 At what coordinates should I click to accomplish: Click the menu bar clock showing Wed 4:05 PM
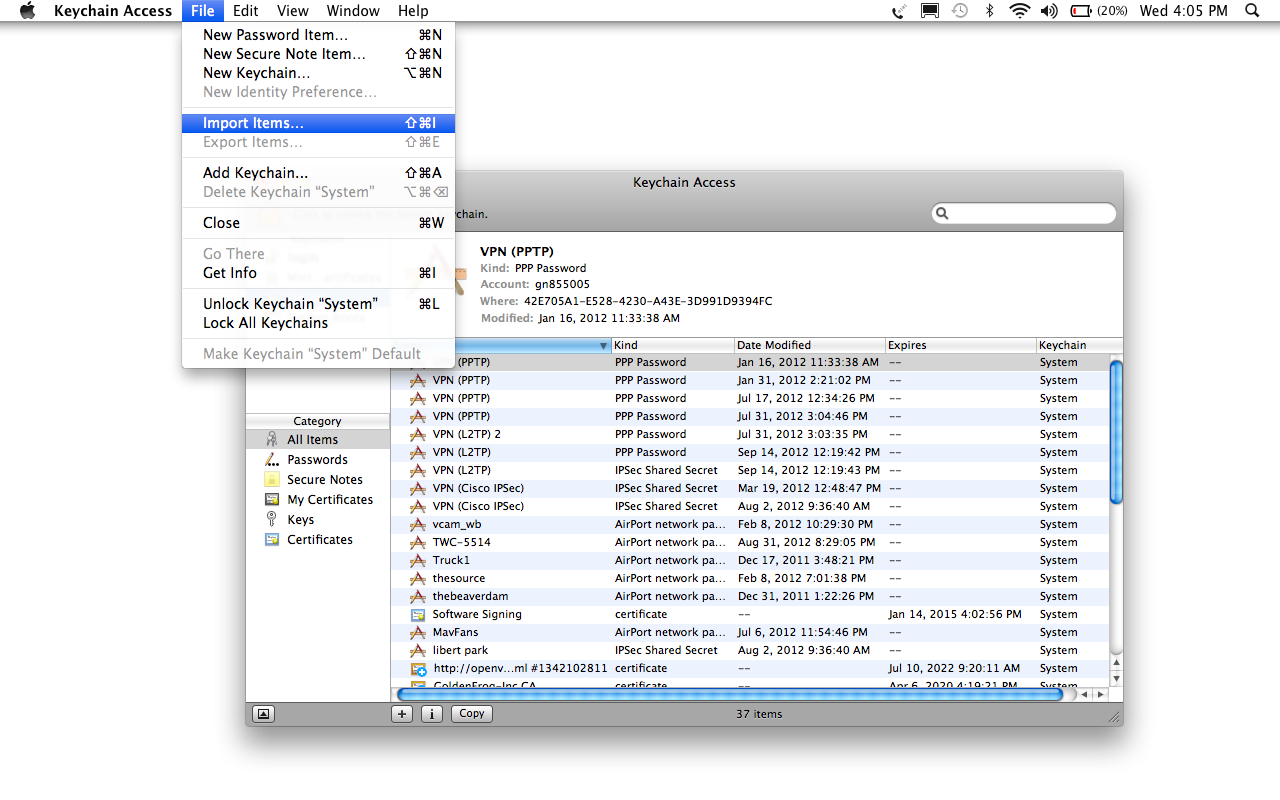[1183, 11]
